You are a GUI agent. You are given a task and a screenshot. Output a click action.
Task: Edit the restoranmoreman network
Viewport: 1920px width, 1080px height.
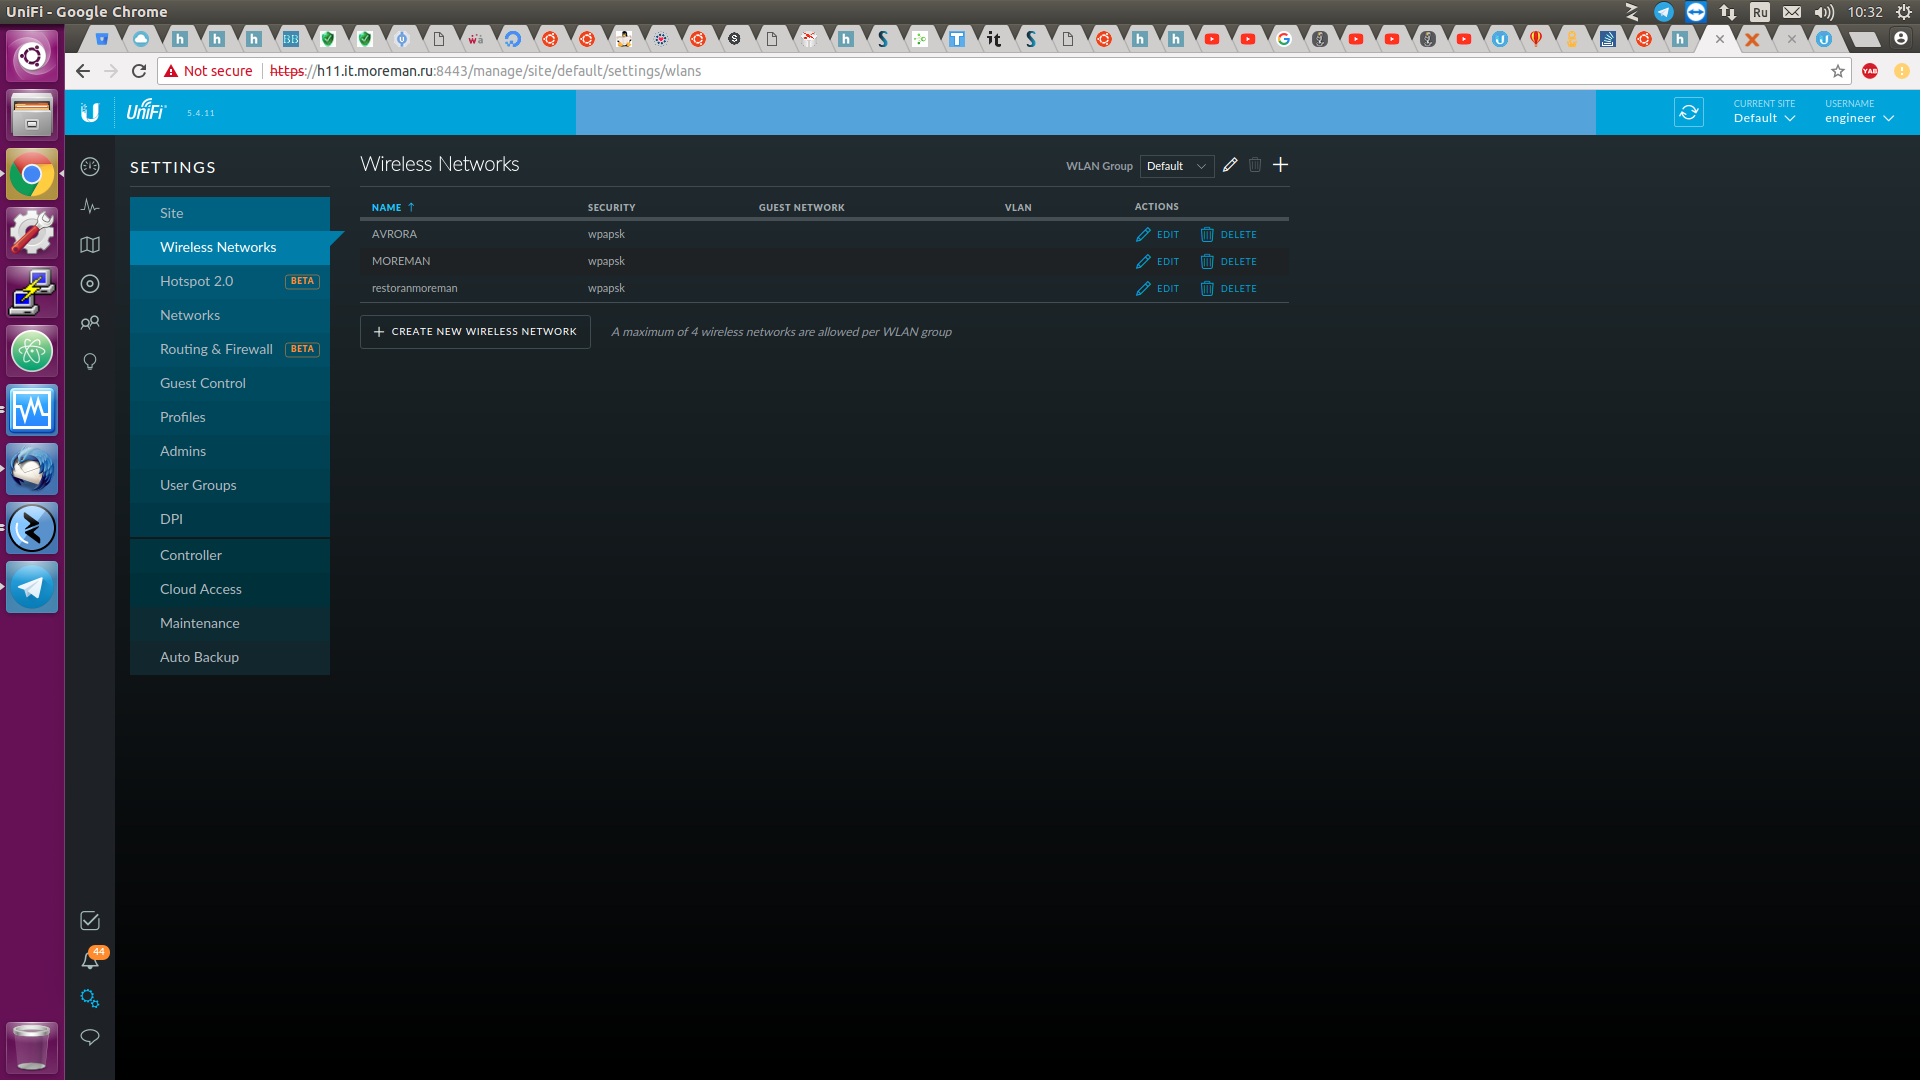pyautogui.click(x=1157, y=288)
